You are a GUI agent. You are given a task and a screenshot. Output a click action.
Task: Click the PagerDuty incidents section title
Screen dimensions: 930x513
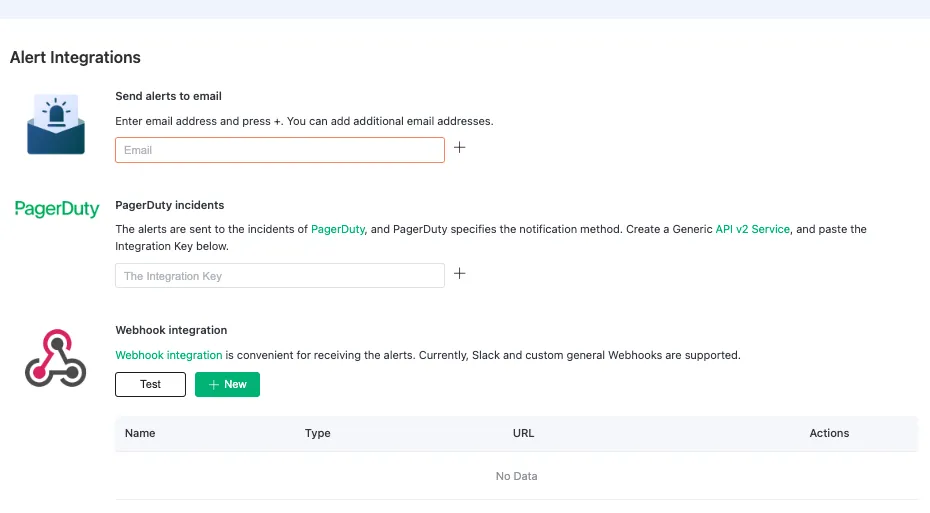coord(170,205)
